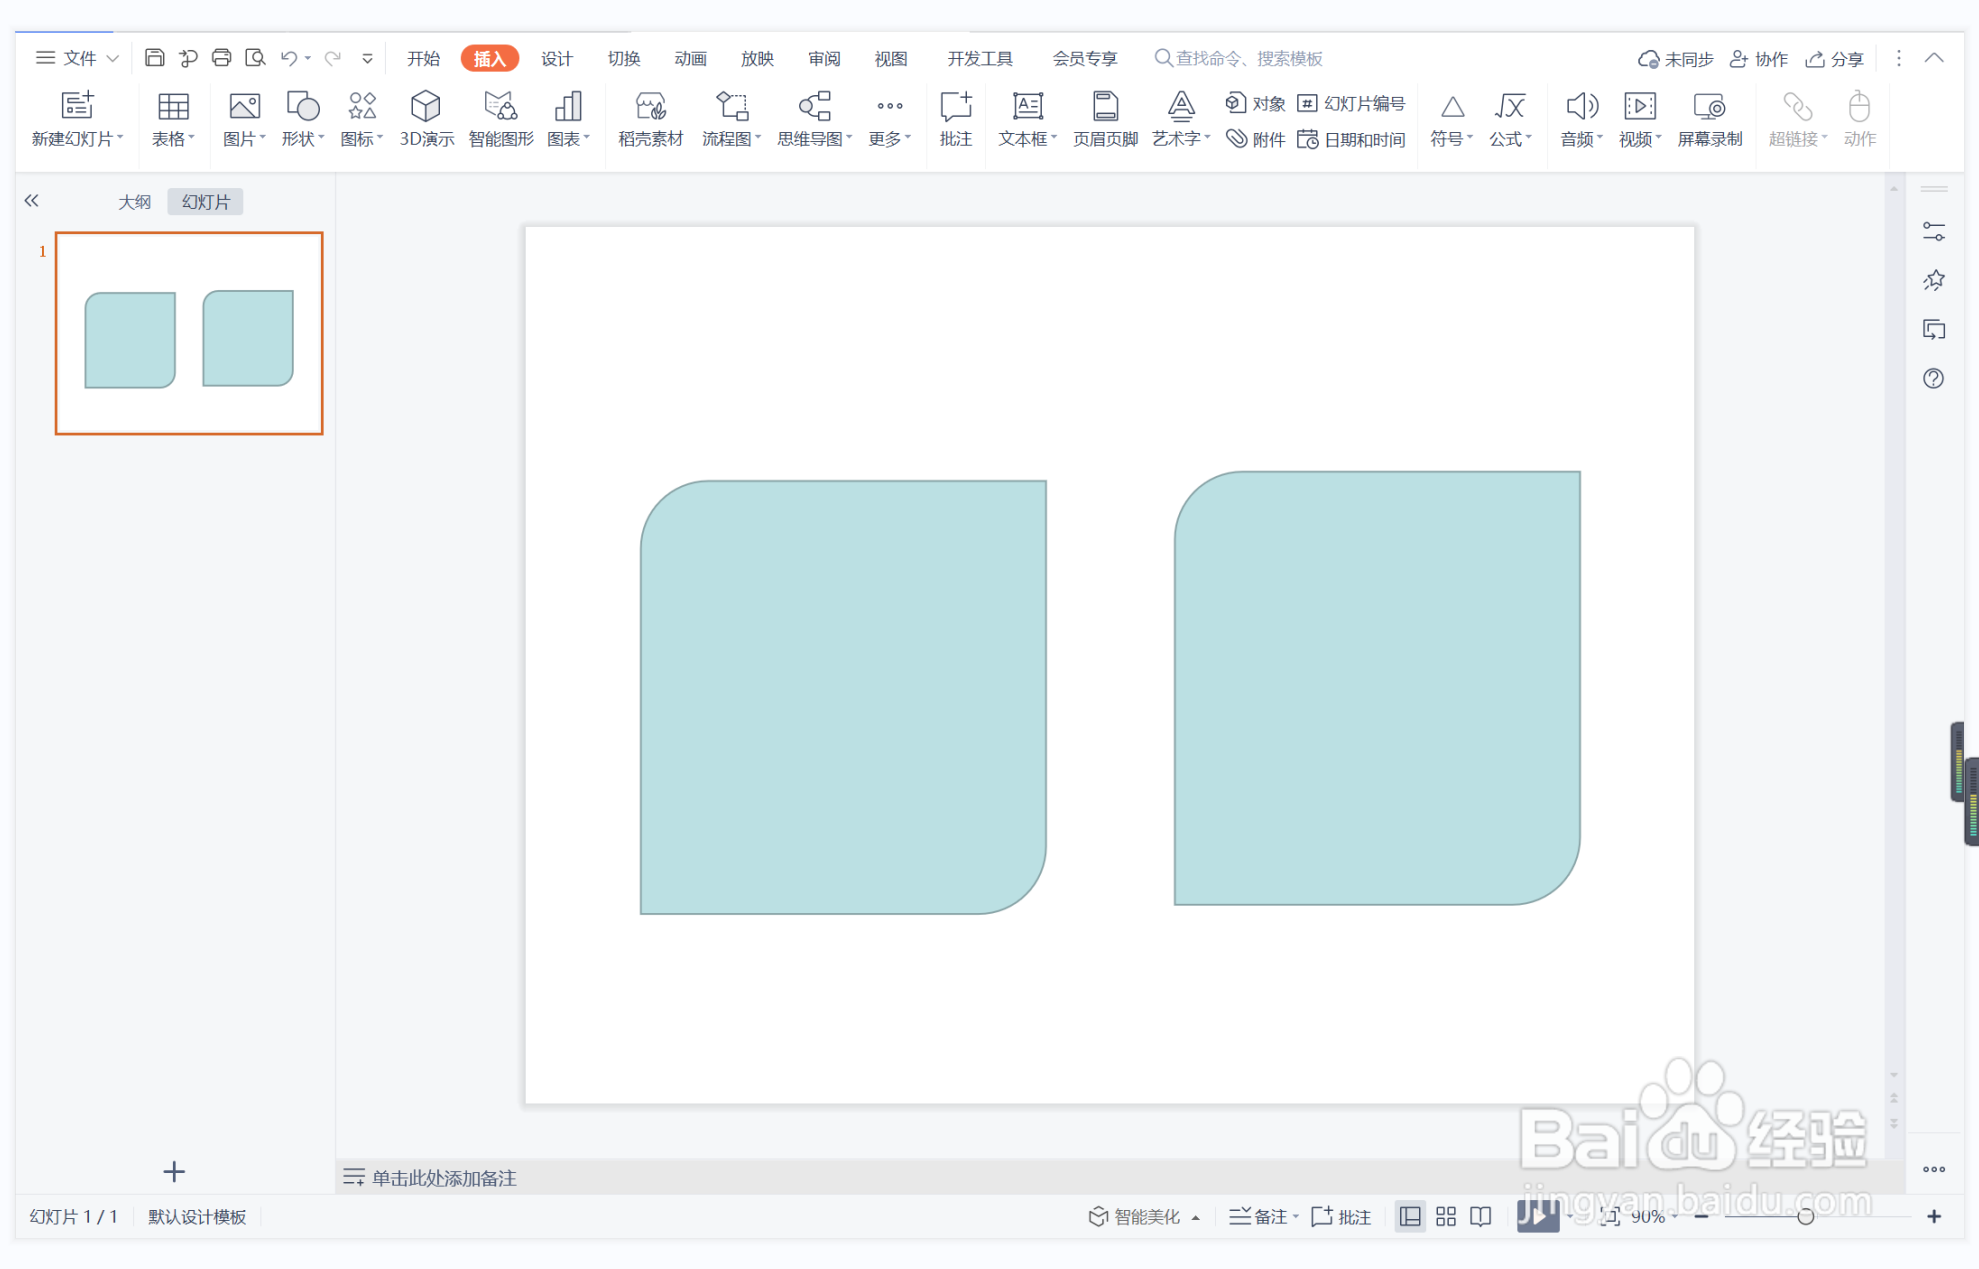The width and height of the screenshot is (1979, 1269).
Task: Click the 3D演示 icon
Action: [x=426, y=106]
